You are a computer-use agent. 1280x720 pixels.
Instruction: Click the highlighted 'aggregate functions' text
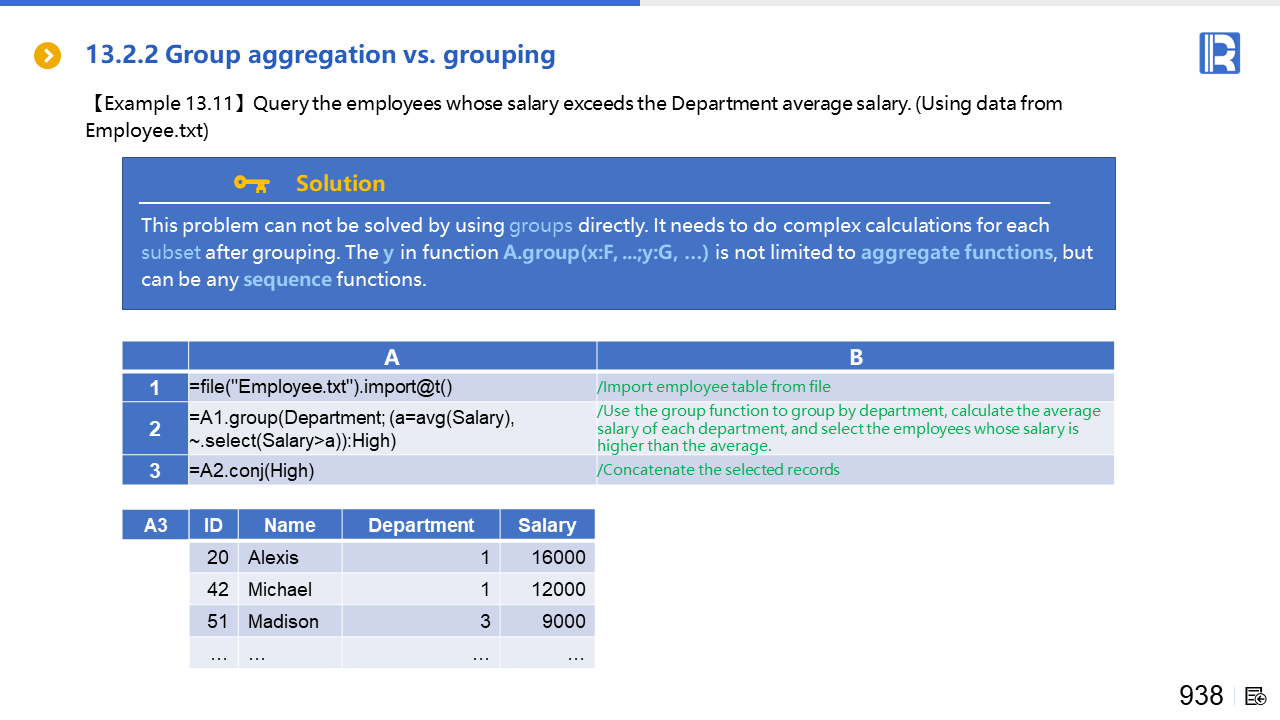[x=956, y=252]
